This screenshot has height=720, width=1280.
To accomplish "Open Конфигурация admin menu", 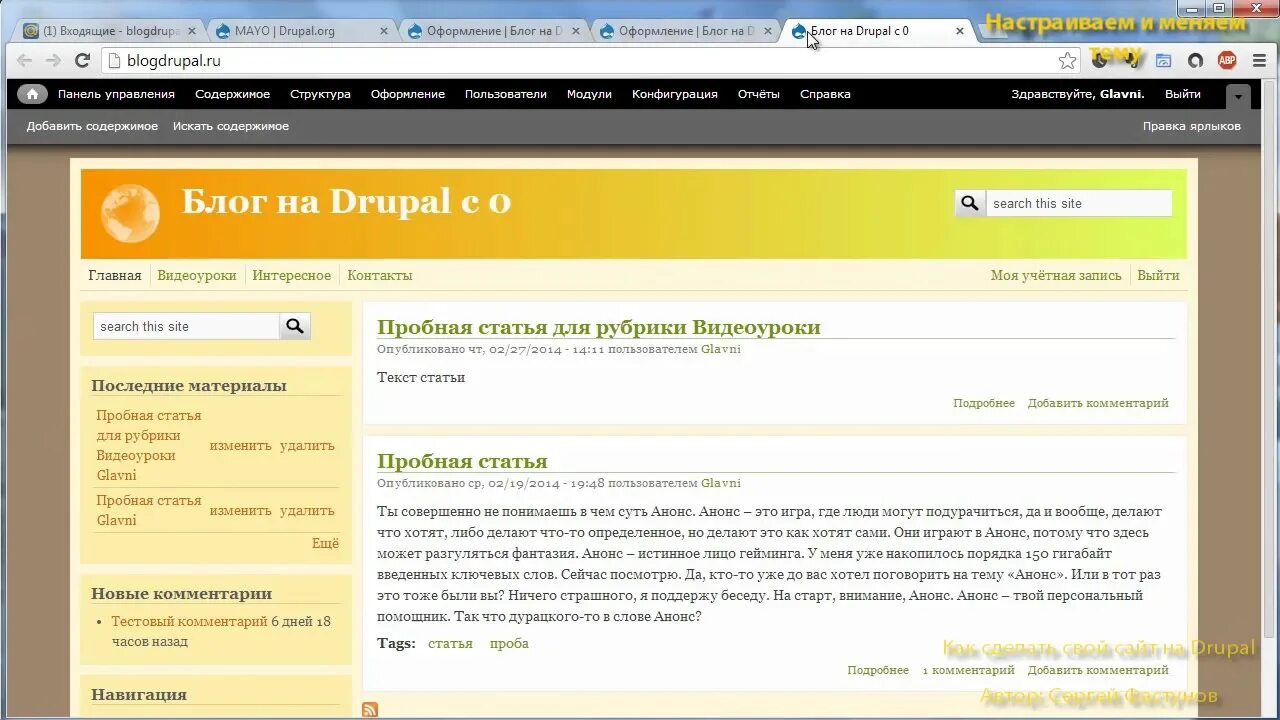I will click(x=675, y=94).
